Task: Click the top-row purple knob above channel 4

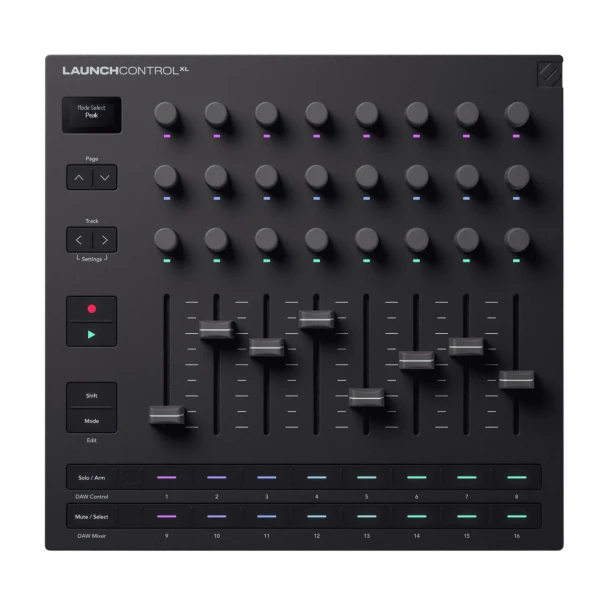Action: pos(316,114)
